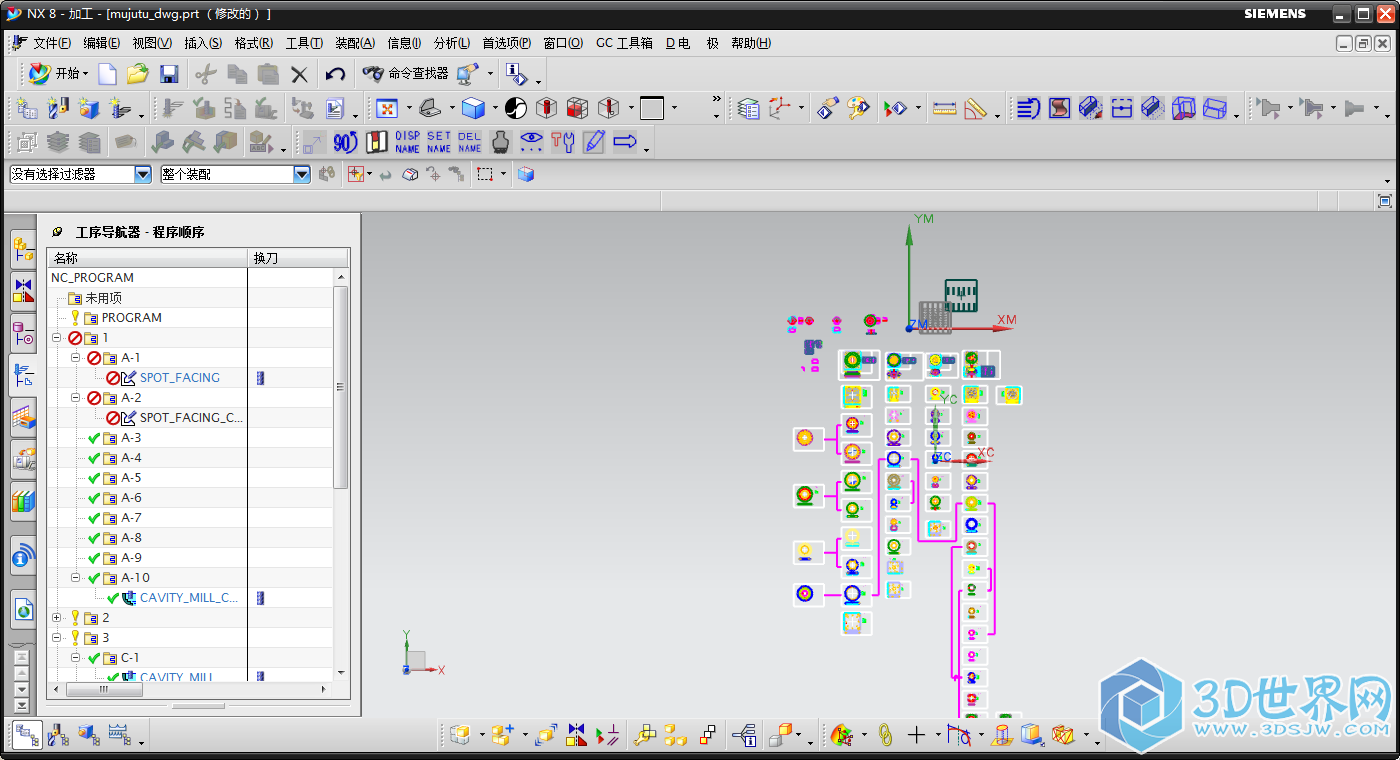
Task: Select the PROGRAM item in navigator
Action: point(131,318)
